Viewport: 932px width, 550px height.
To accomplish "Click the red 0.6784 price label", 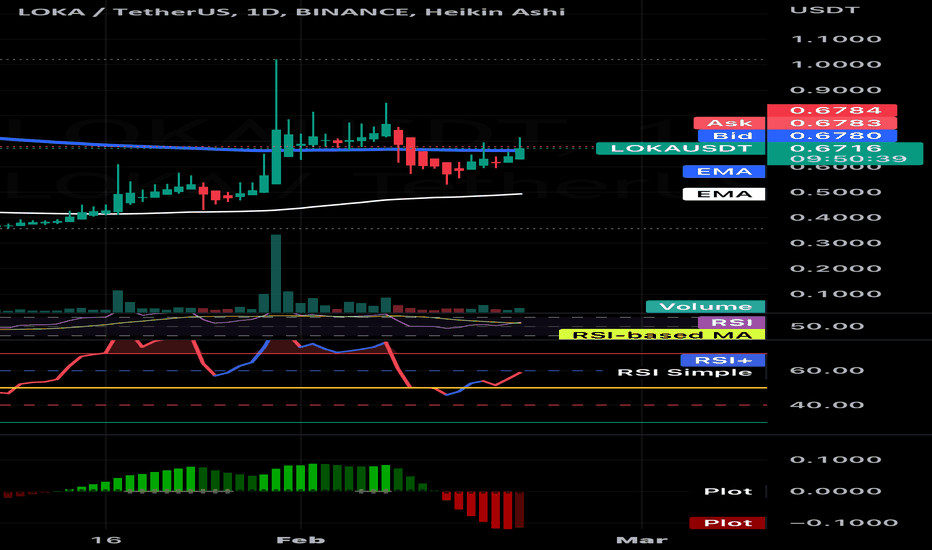I will click(x=832, y=110).
